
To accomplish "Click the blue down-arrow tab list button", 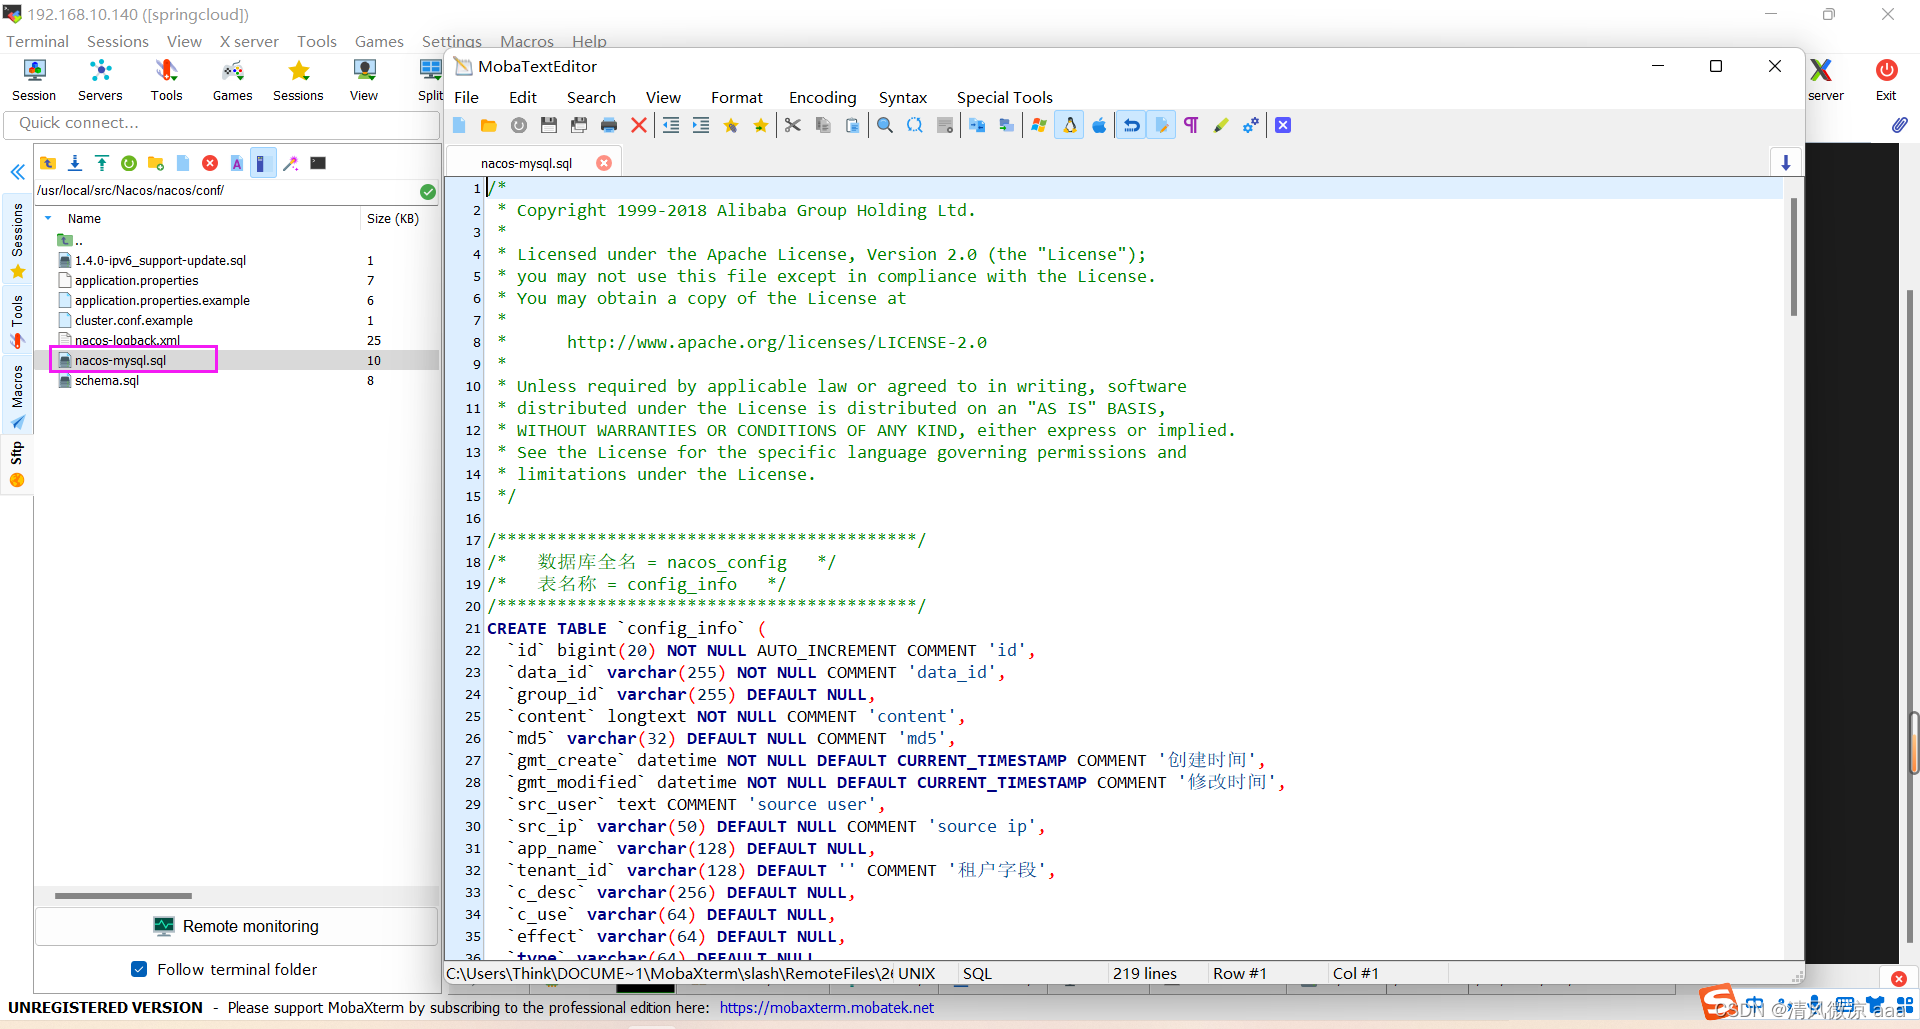I will tap(1785, 163).
